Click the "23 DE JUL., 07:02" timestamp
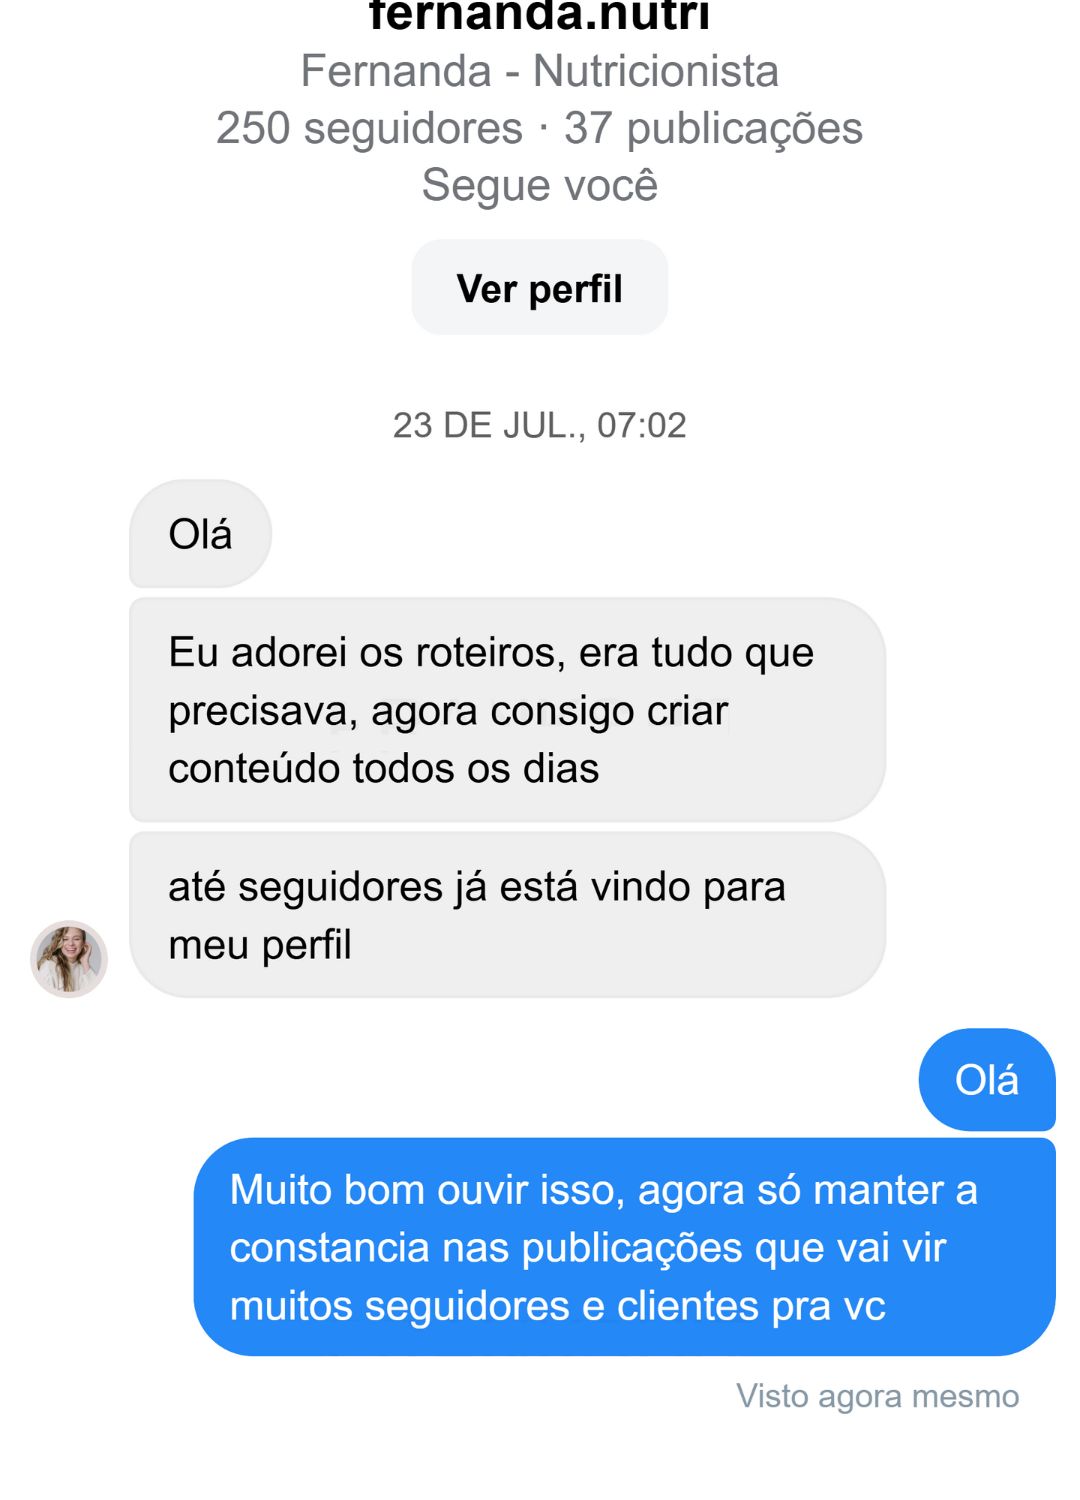 [x=539, y=425]
